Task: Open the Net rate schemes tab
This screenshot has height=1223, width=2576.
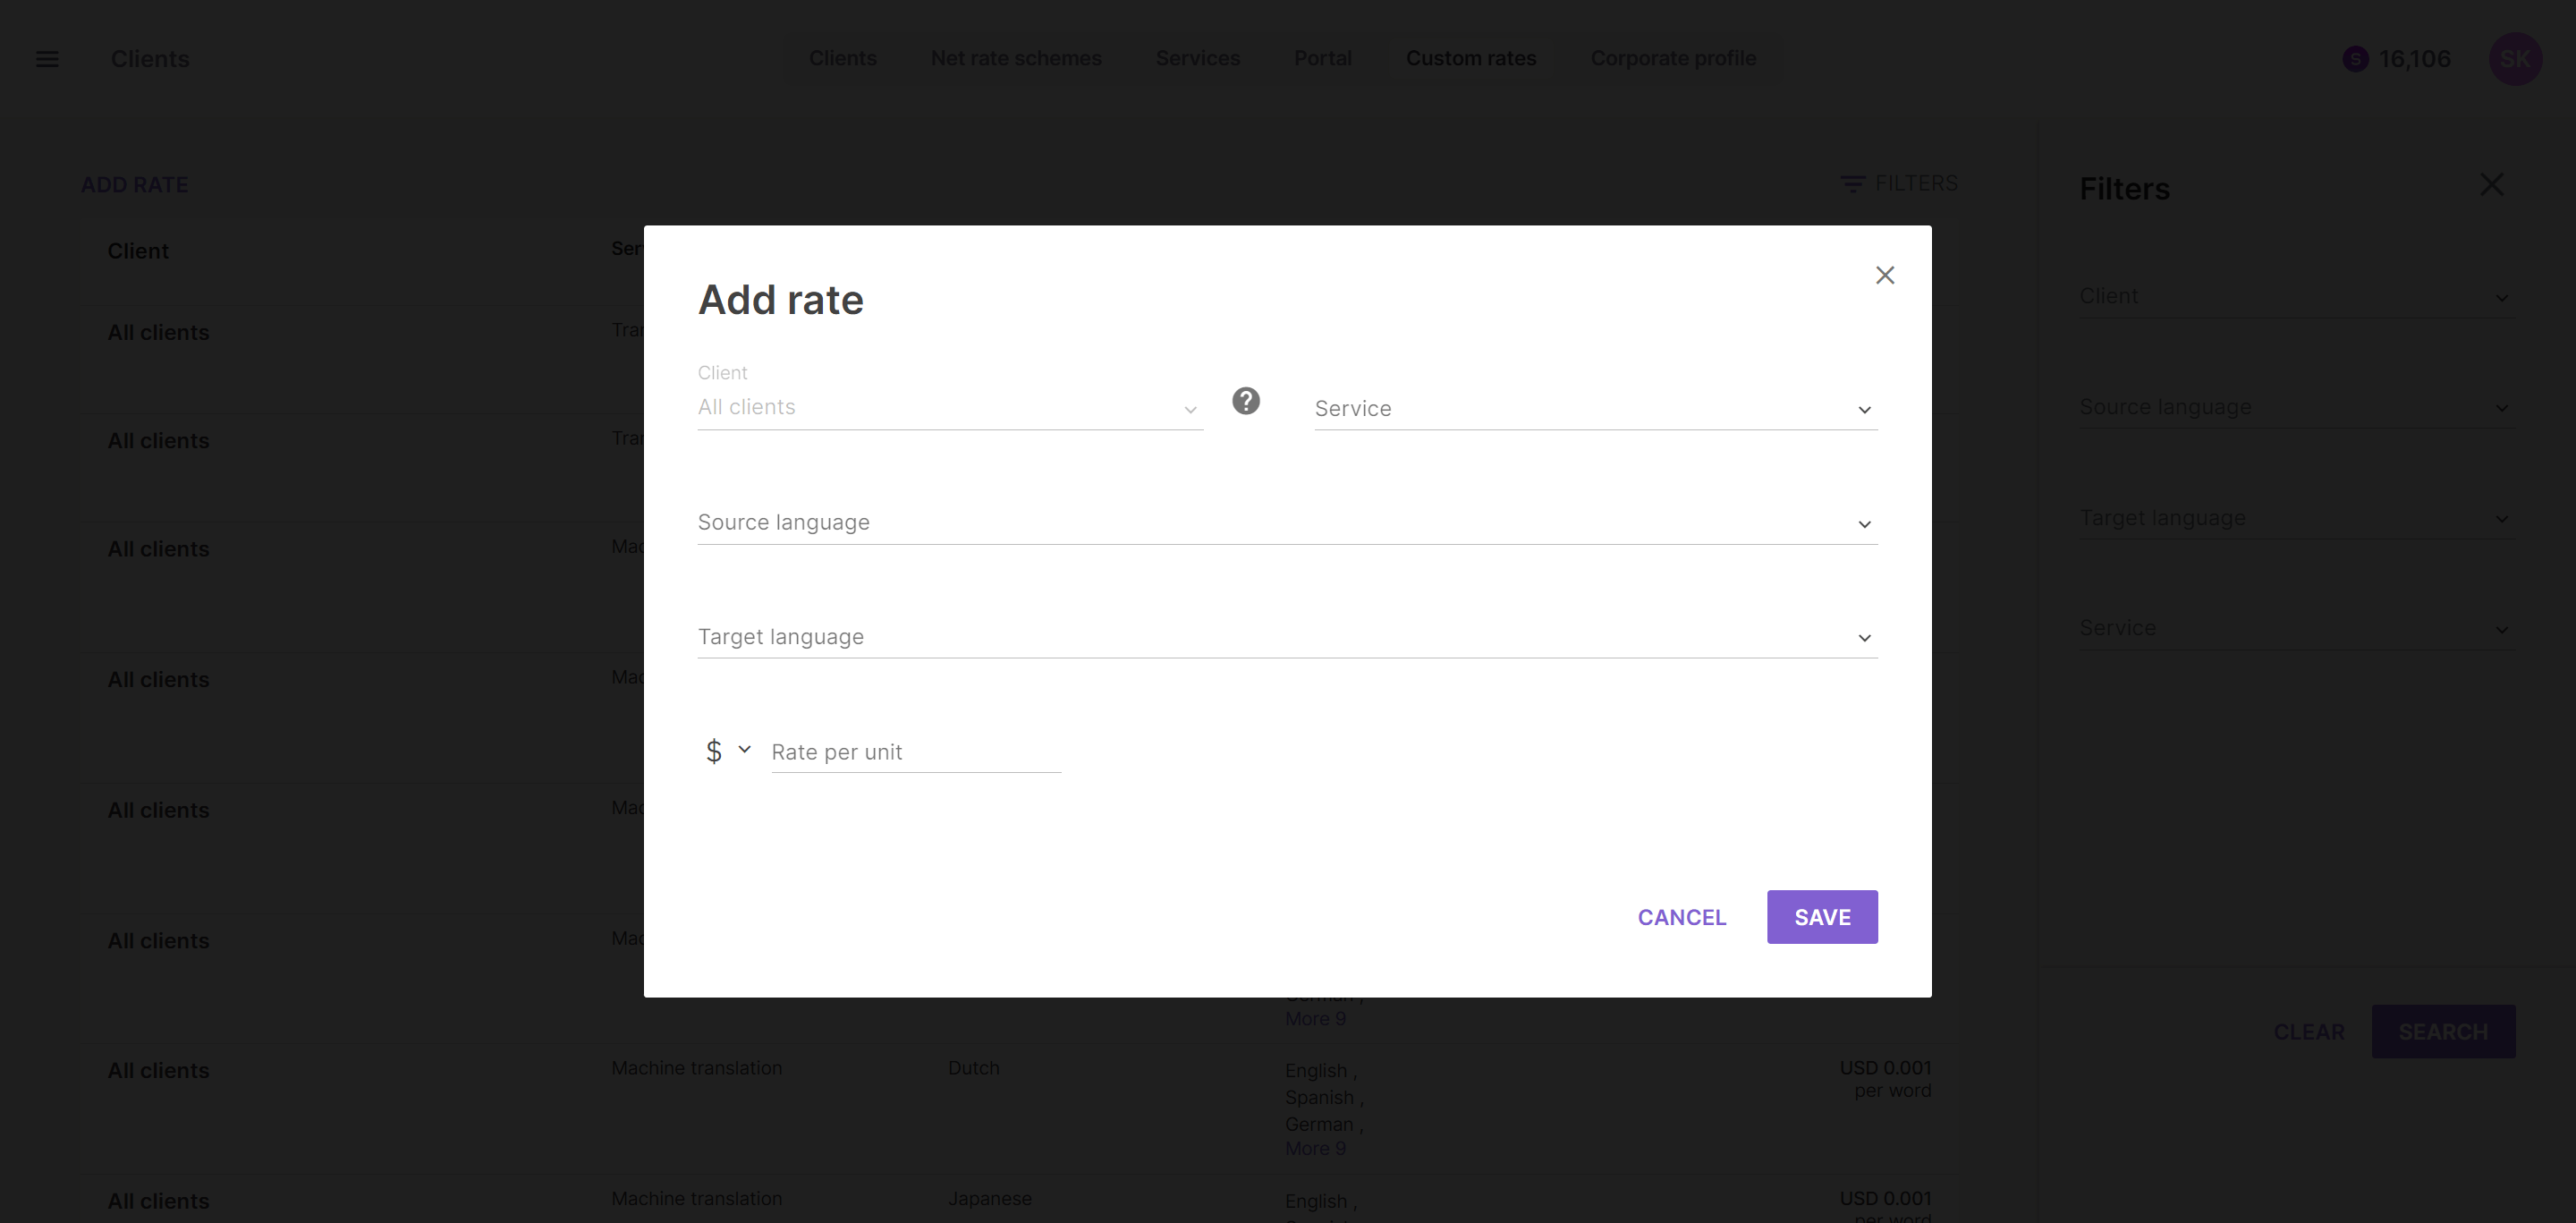Action: pos(1016,58)
